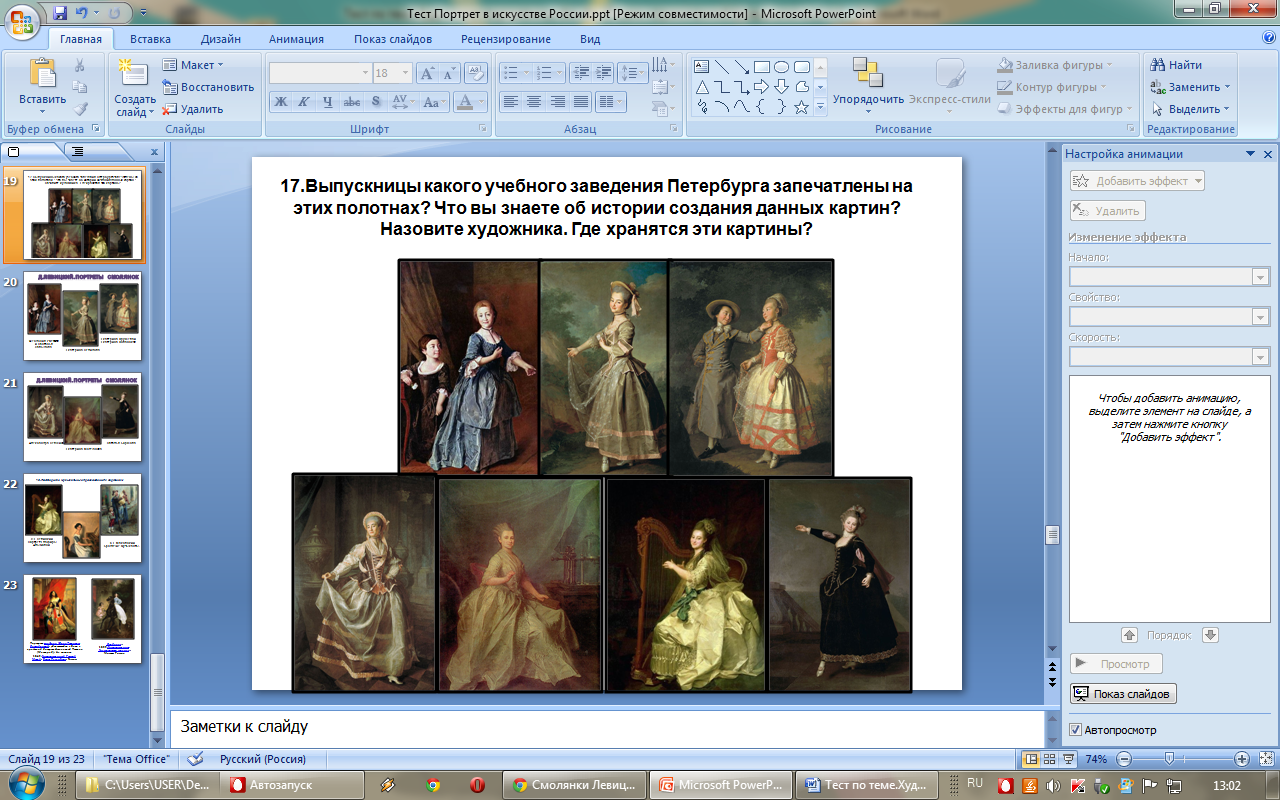Click Создать слайд to add a slide
Image resolution: width=1280 pixels, height=800 pixels.
coord(134,87)
